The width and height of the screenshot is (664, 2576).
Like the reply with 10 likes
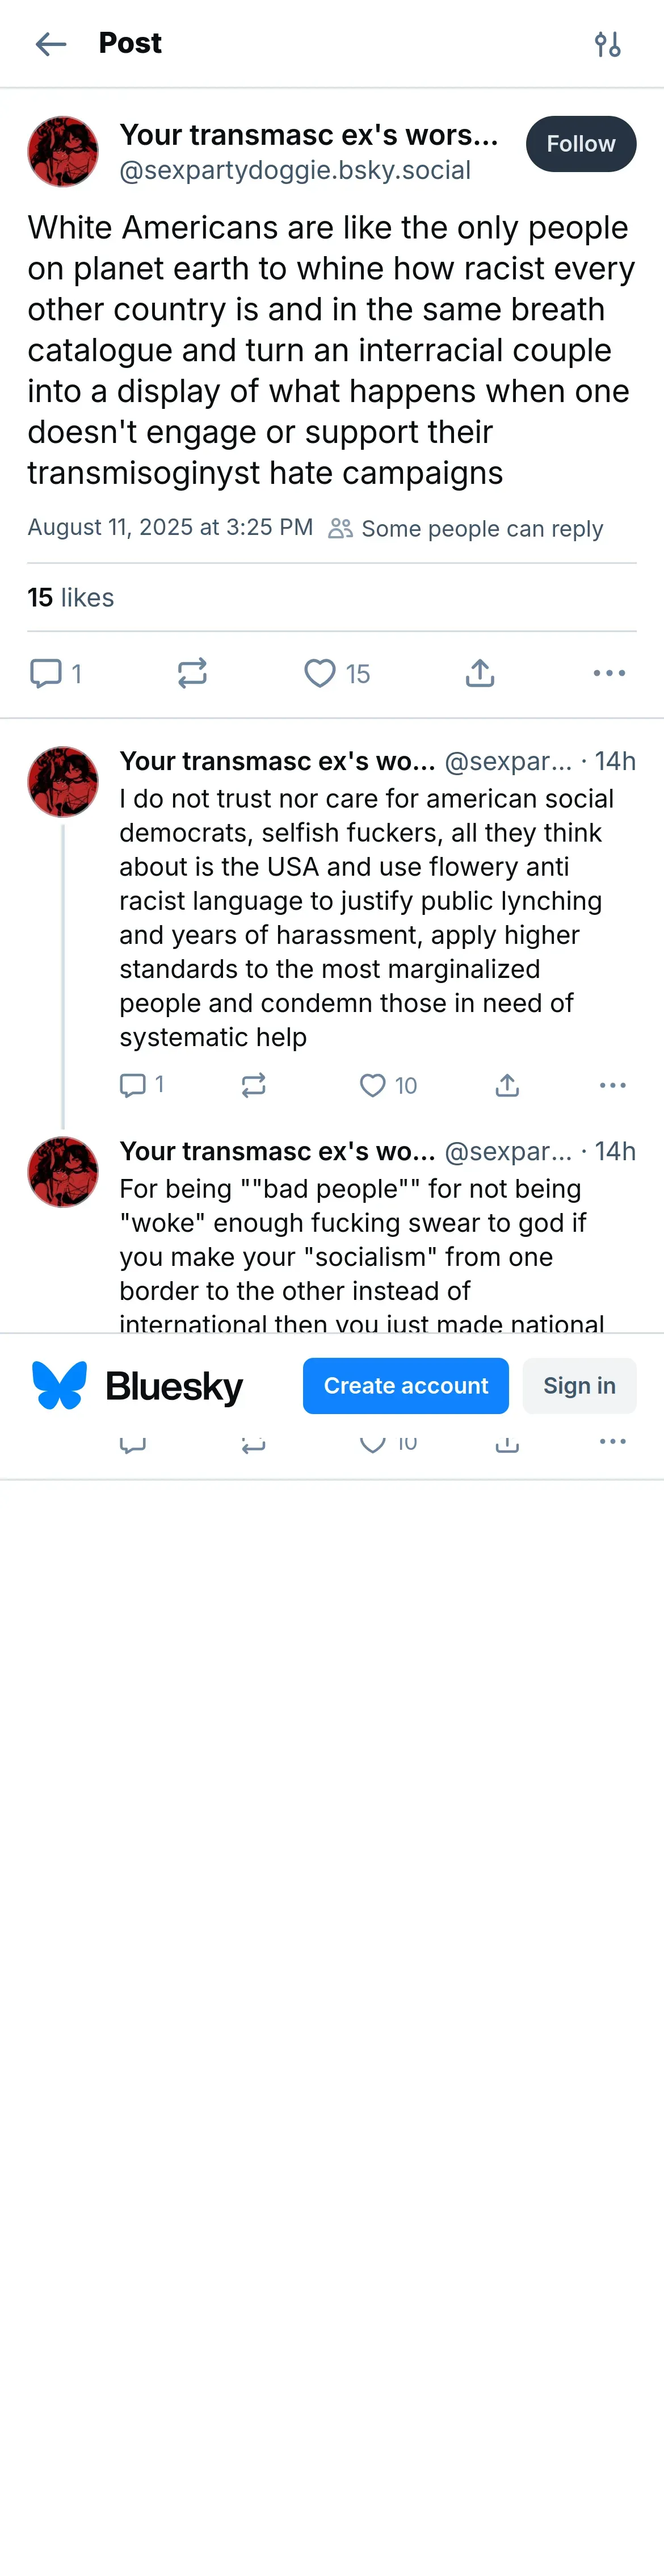coord(373,1085)
